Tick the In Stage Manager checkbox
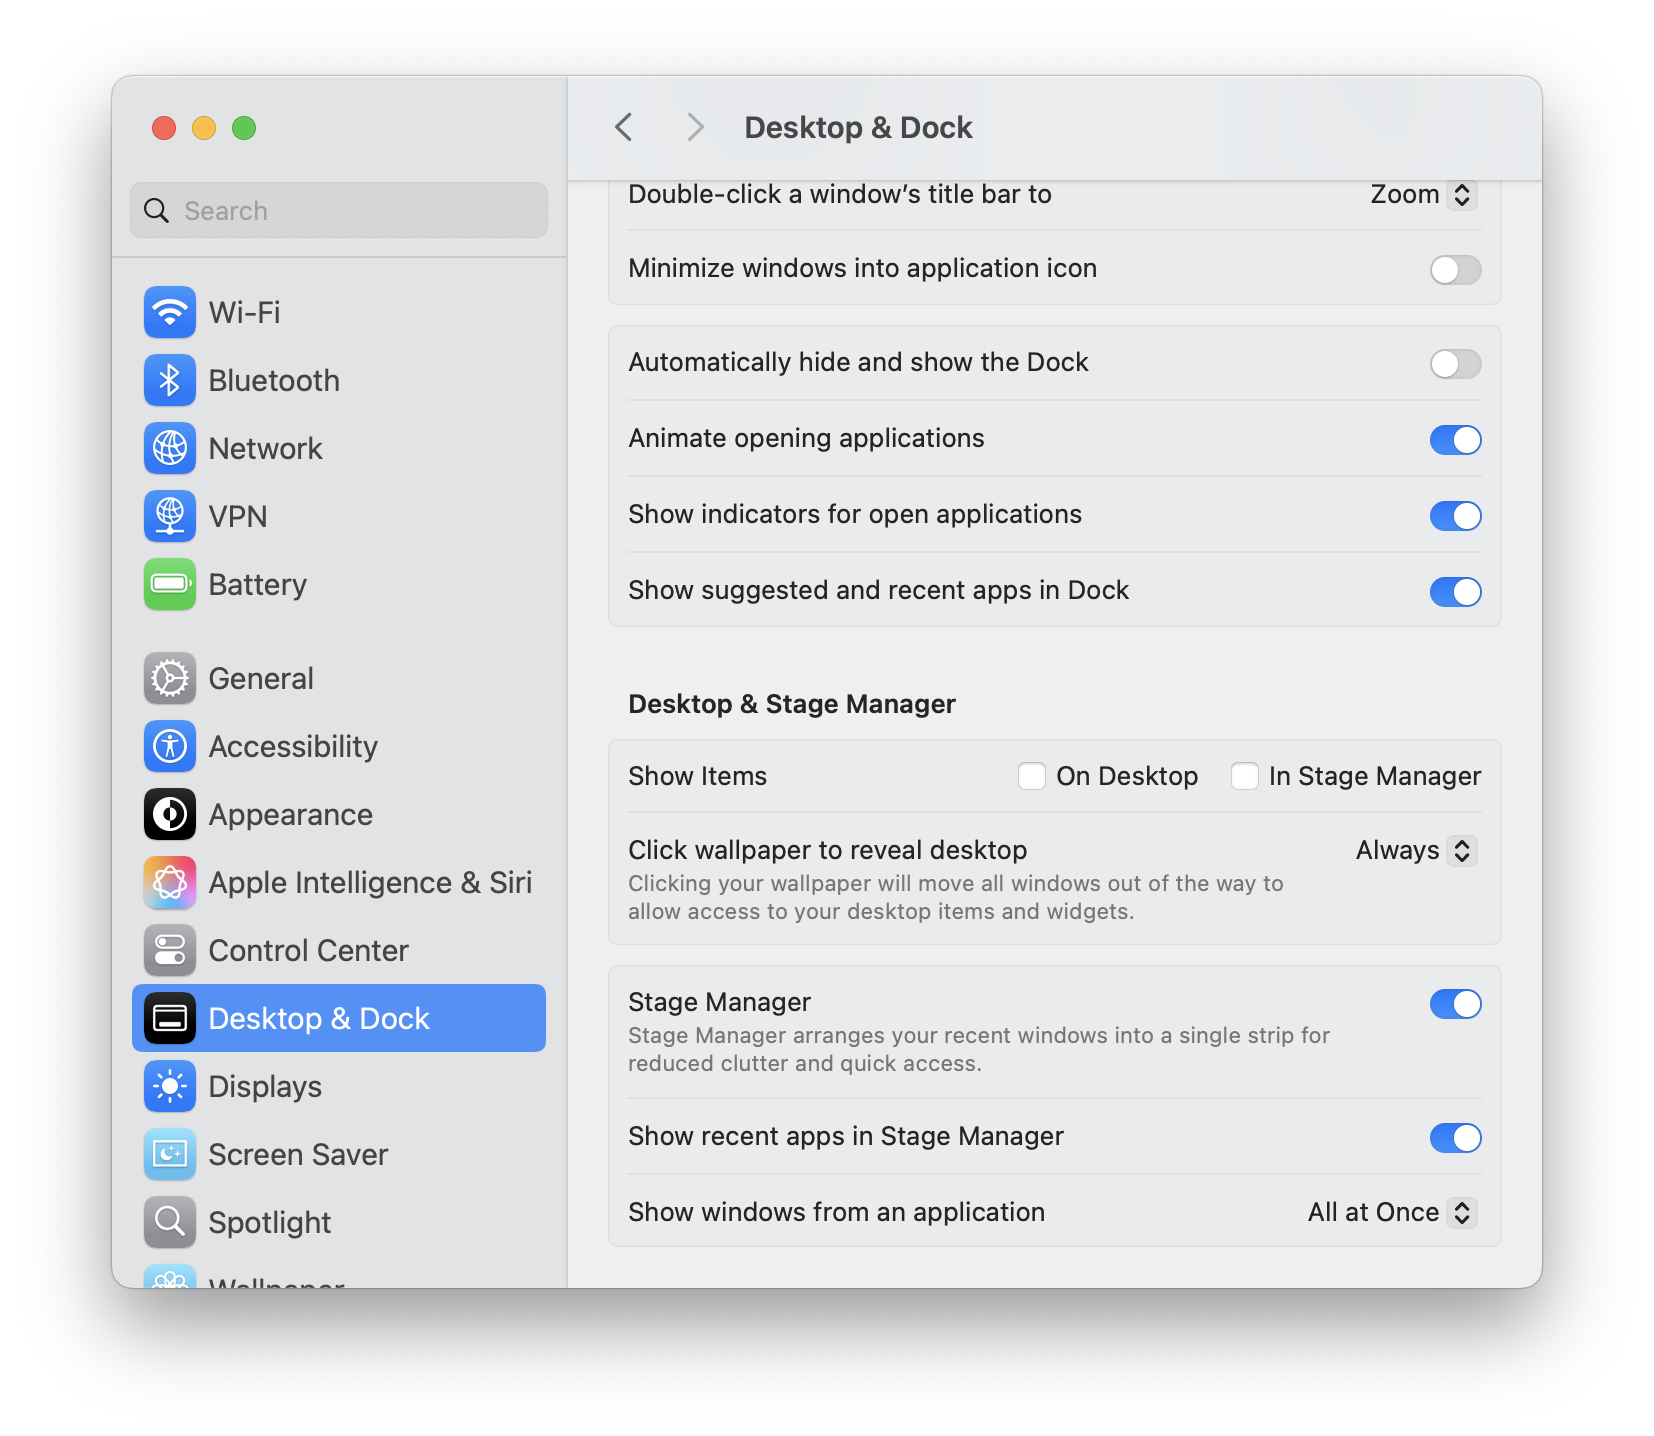1654x1436 pixels. tap(1244, 776)
